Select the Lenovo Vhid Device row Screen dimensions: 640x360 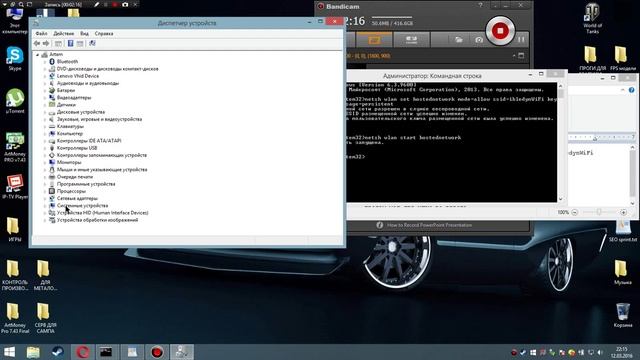point(78,76)
